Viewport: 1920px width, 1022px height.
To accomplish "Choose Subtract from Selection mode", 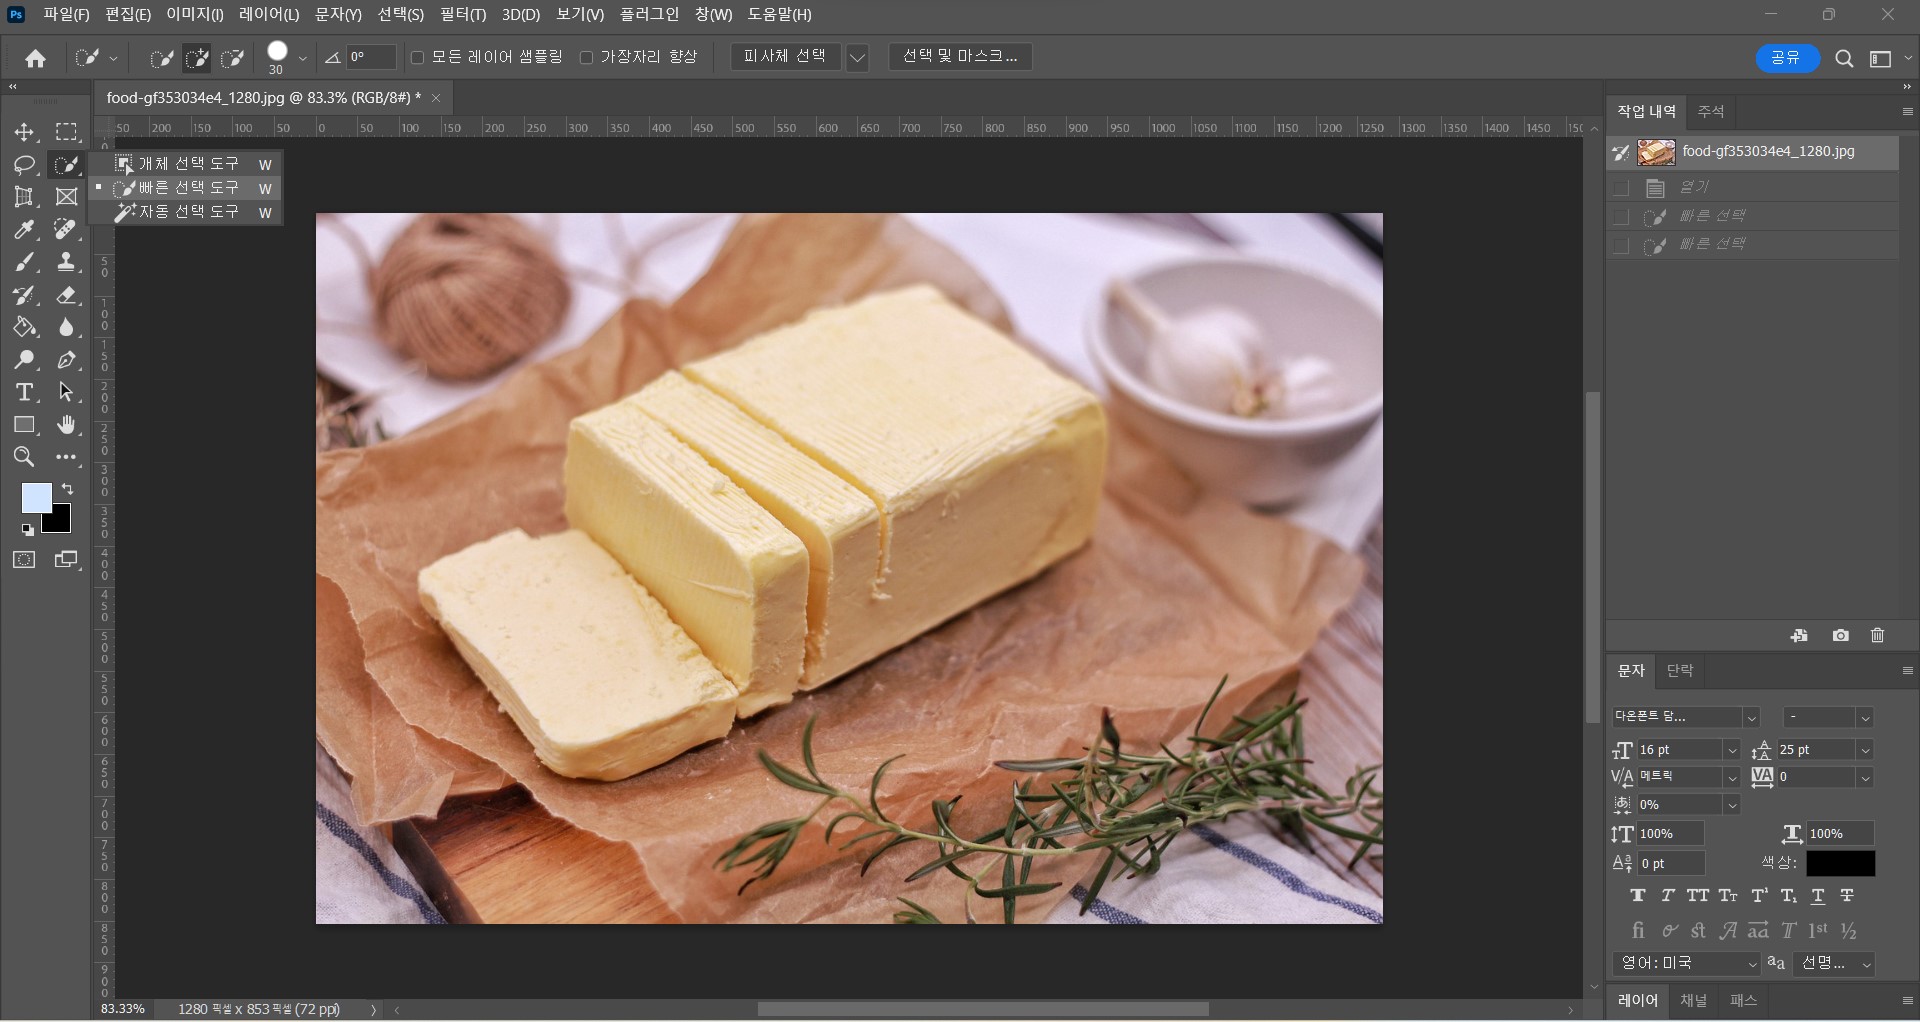I will pyautogui.click(x=233, y=58).
